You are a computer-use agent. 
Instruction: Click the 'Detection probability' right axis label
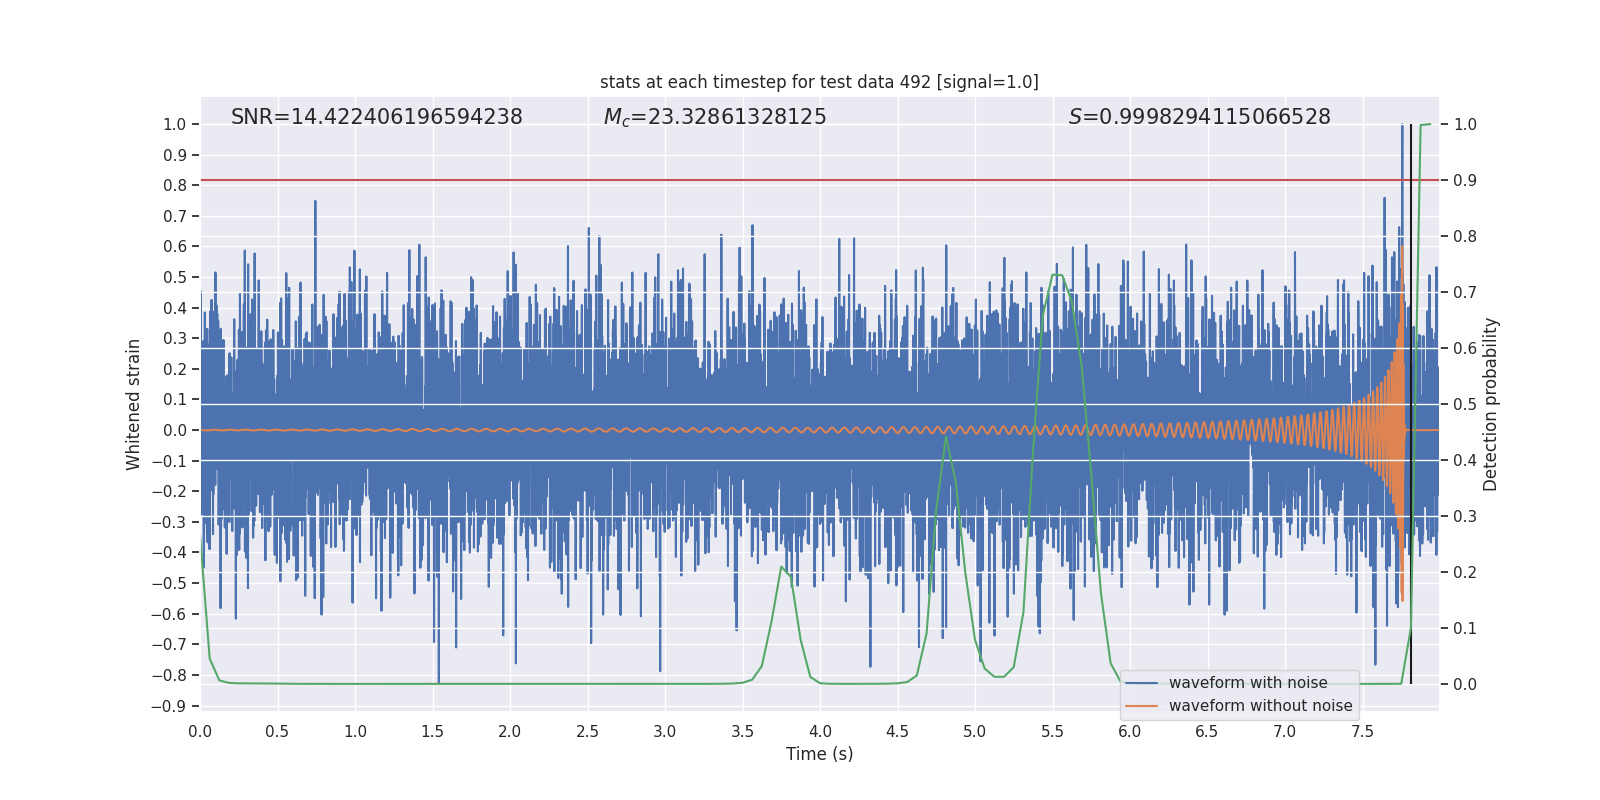(1491, 404)
